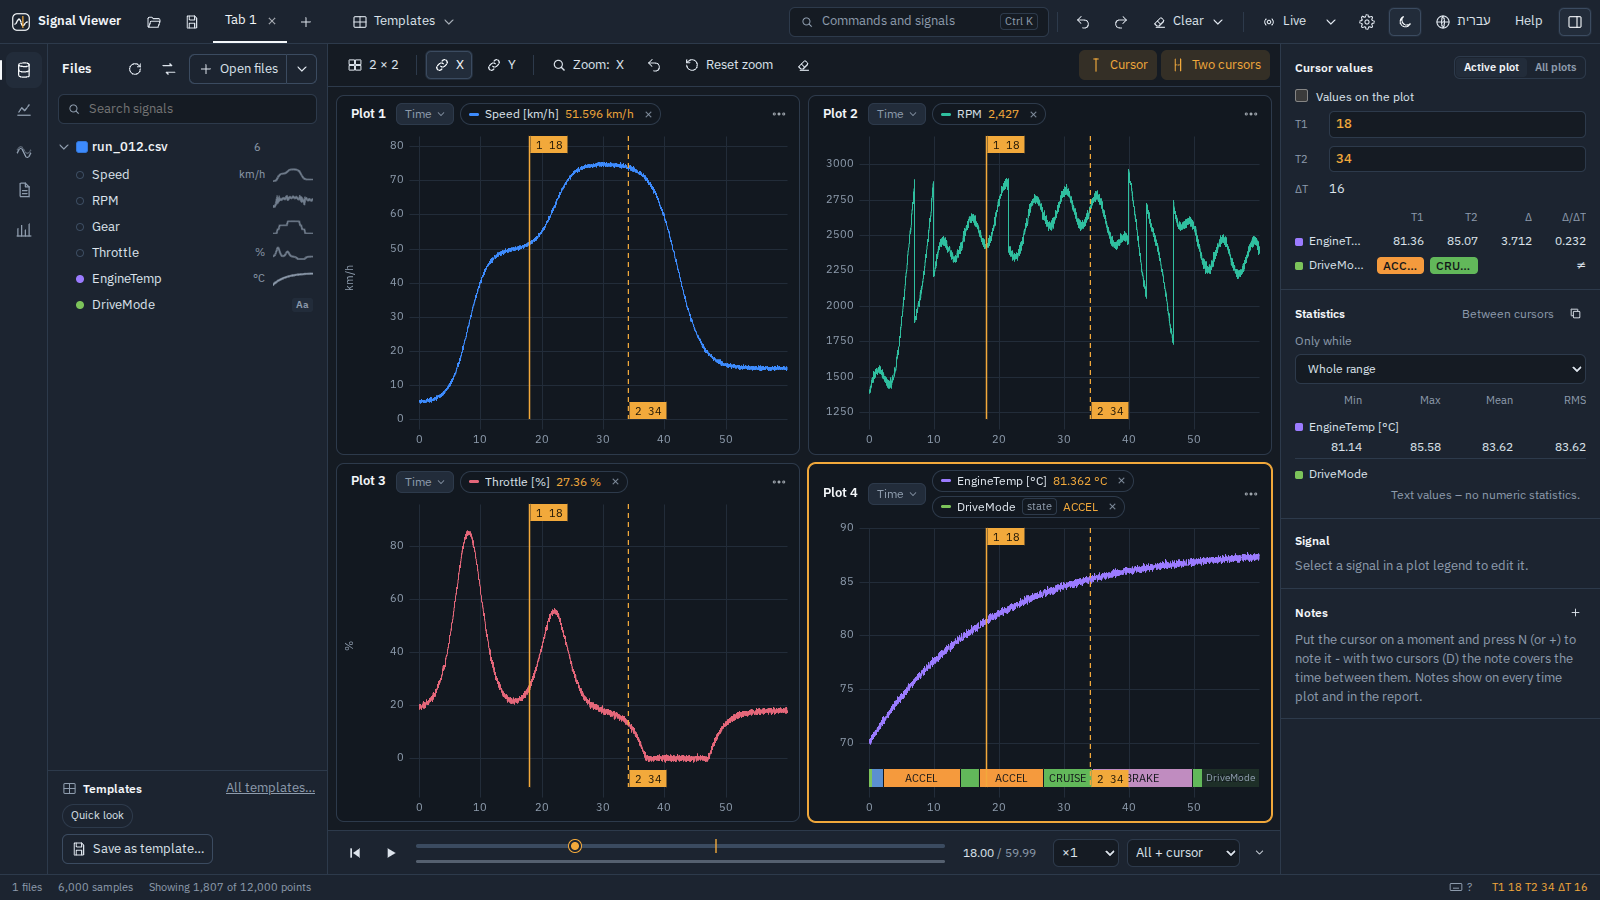Screen dimensions: 1600x900
Task: Jump playback to start
Action: coord(355,853)
